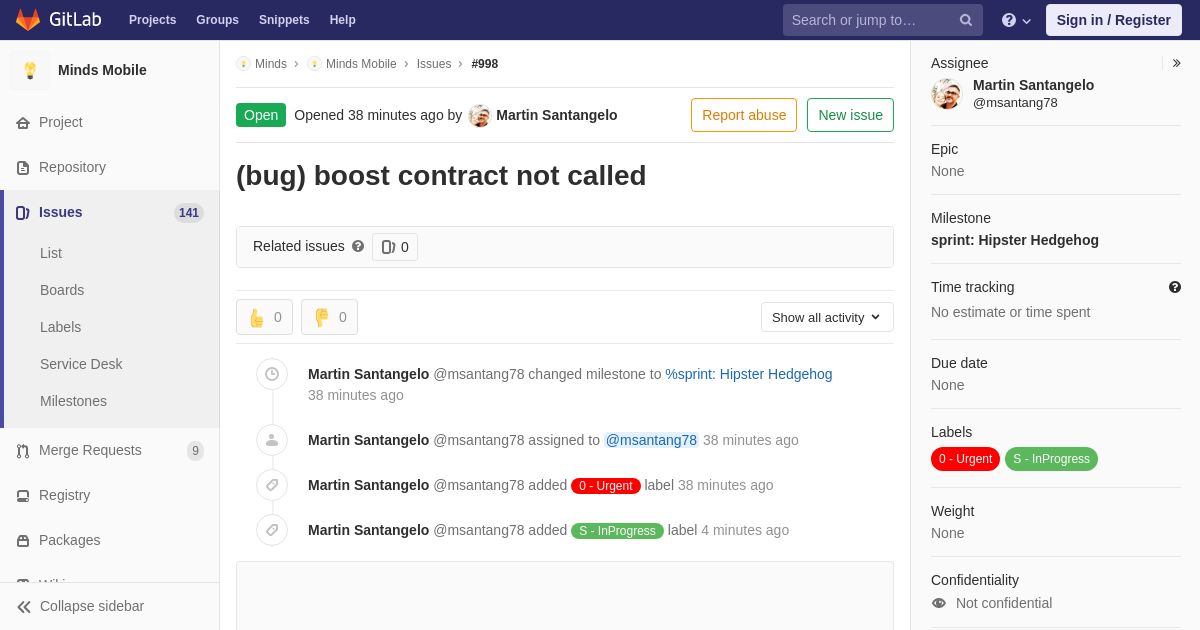Image resolution: width=1200 pixels, height=630 pixels.
Task: Click the Issues breadcrumb link
Action: point(434,64)
